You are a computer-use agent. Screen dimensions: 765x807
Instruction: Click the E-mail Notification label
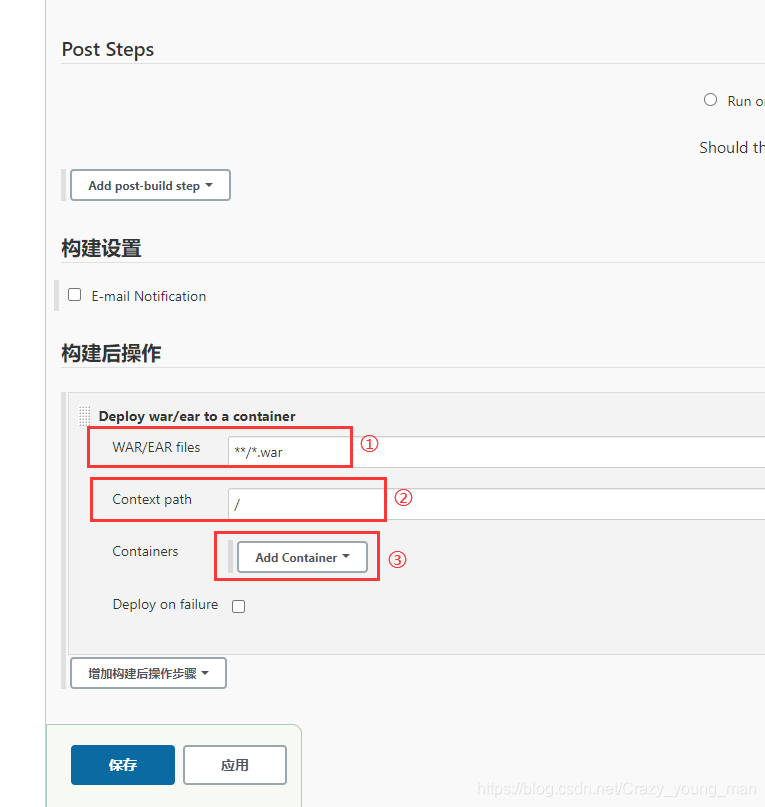(149, 296)
